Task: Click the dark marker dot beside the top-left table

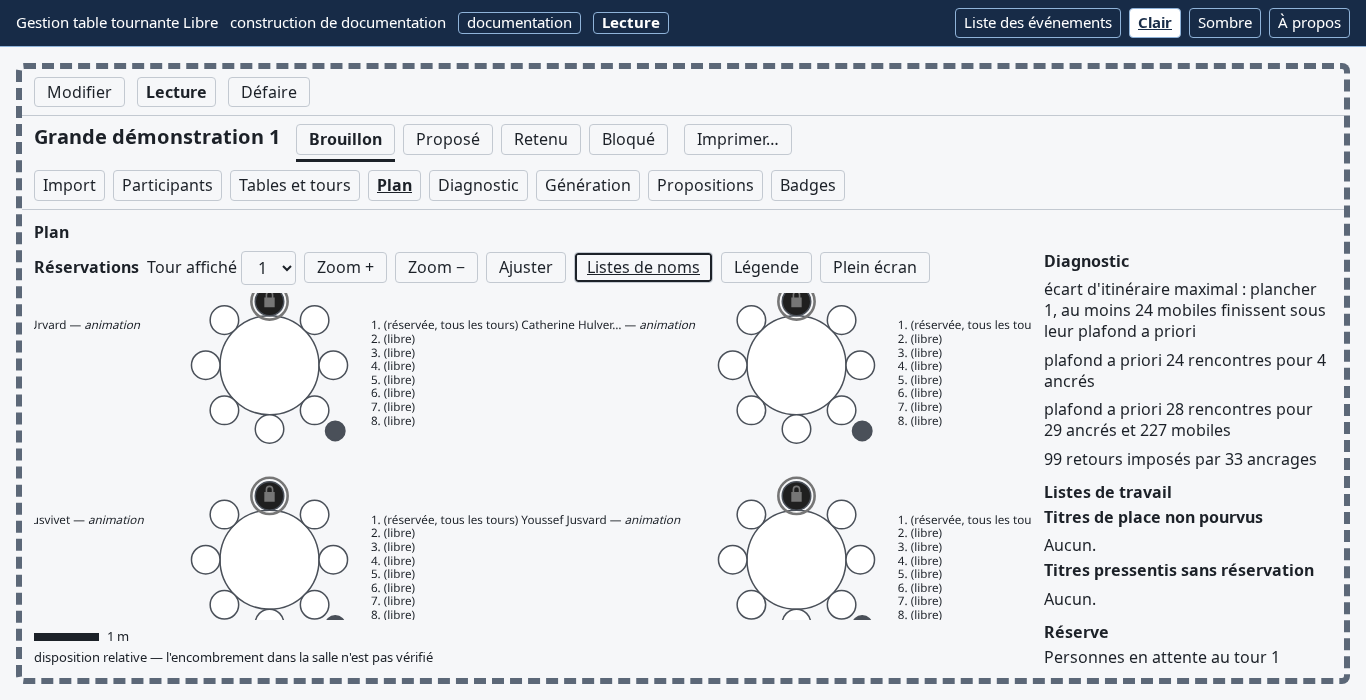Action: click(335, 431)
